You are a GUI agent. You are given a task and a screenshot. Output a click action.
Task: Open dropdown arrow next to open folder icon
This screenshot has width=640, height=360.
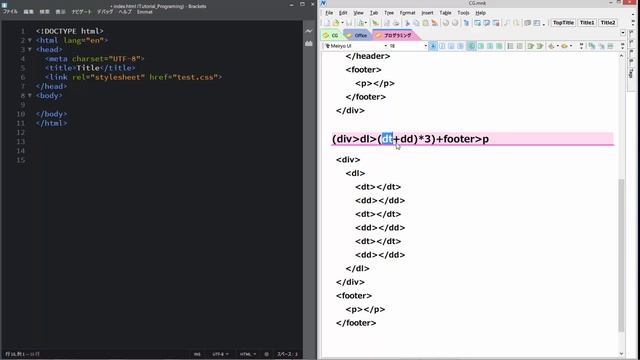tap(342, 23)
